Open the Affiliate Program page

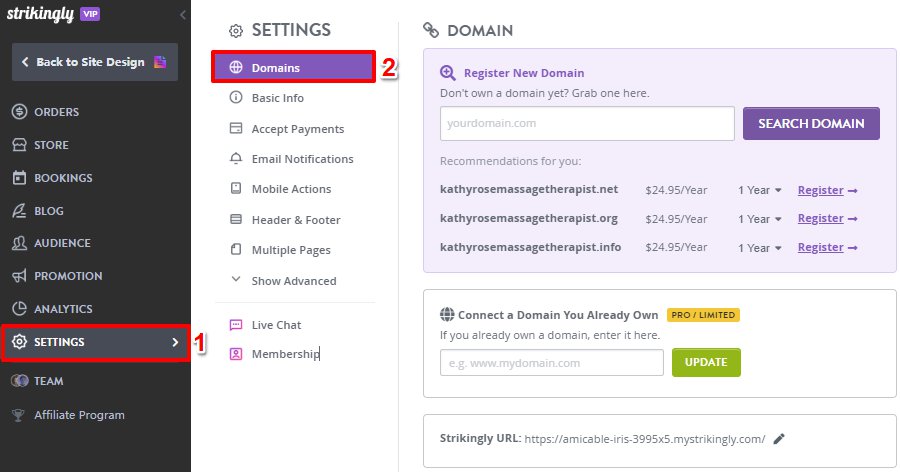[x=79, y=415]
